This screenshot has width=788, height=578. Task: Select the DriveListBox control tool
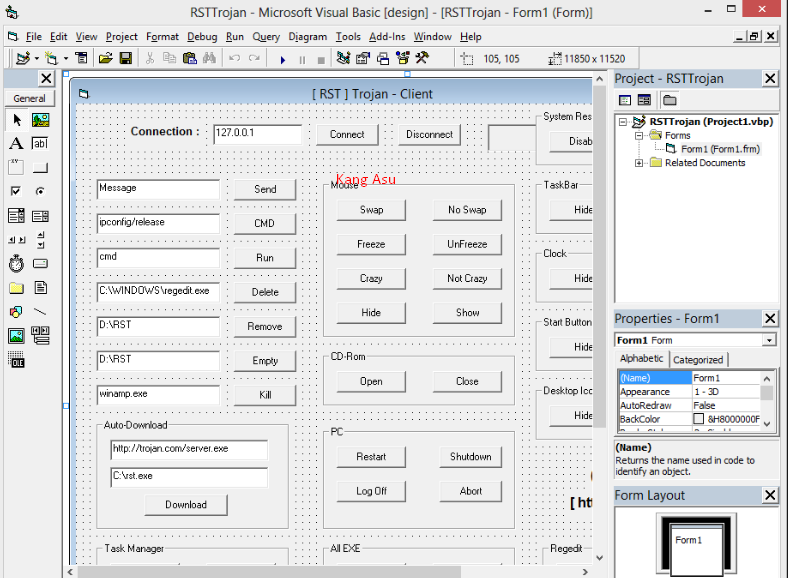pos(40,263)
